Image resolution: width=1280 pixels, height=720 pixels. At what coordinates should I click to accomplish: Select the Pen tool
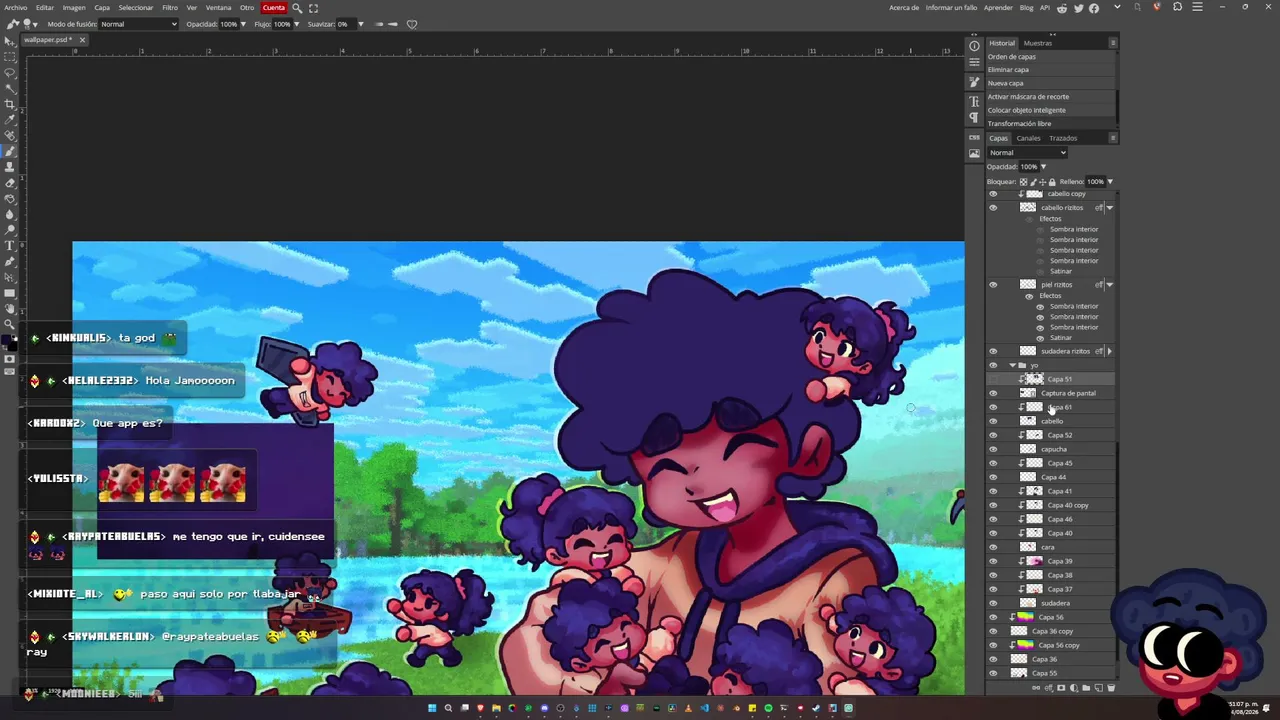click(10, 262)
